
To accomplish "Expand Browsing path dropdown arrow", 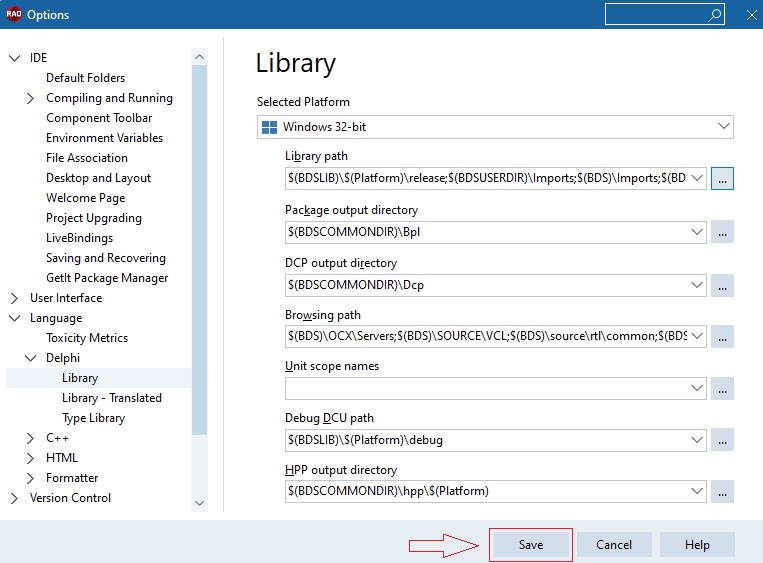I will click(697, 336).
